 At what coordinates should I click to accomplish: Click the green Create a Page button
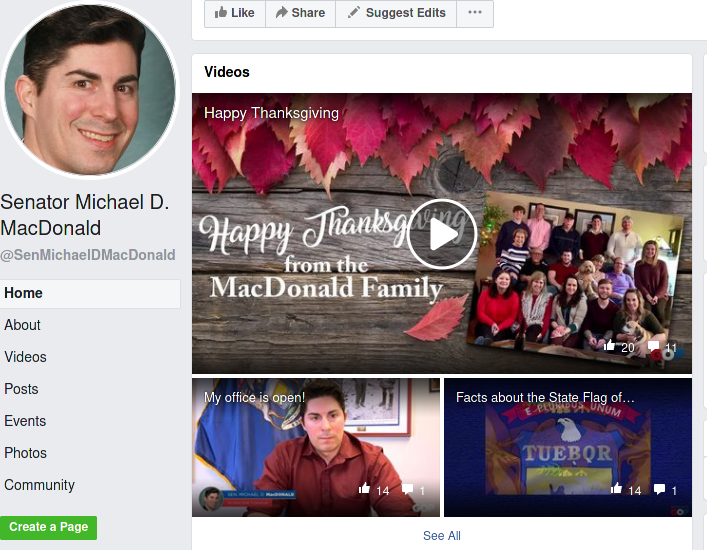coord(48,527)
